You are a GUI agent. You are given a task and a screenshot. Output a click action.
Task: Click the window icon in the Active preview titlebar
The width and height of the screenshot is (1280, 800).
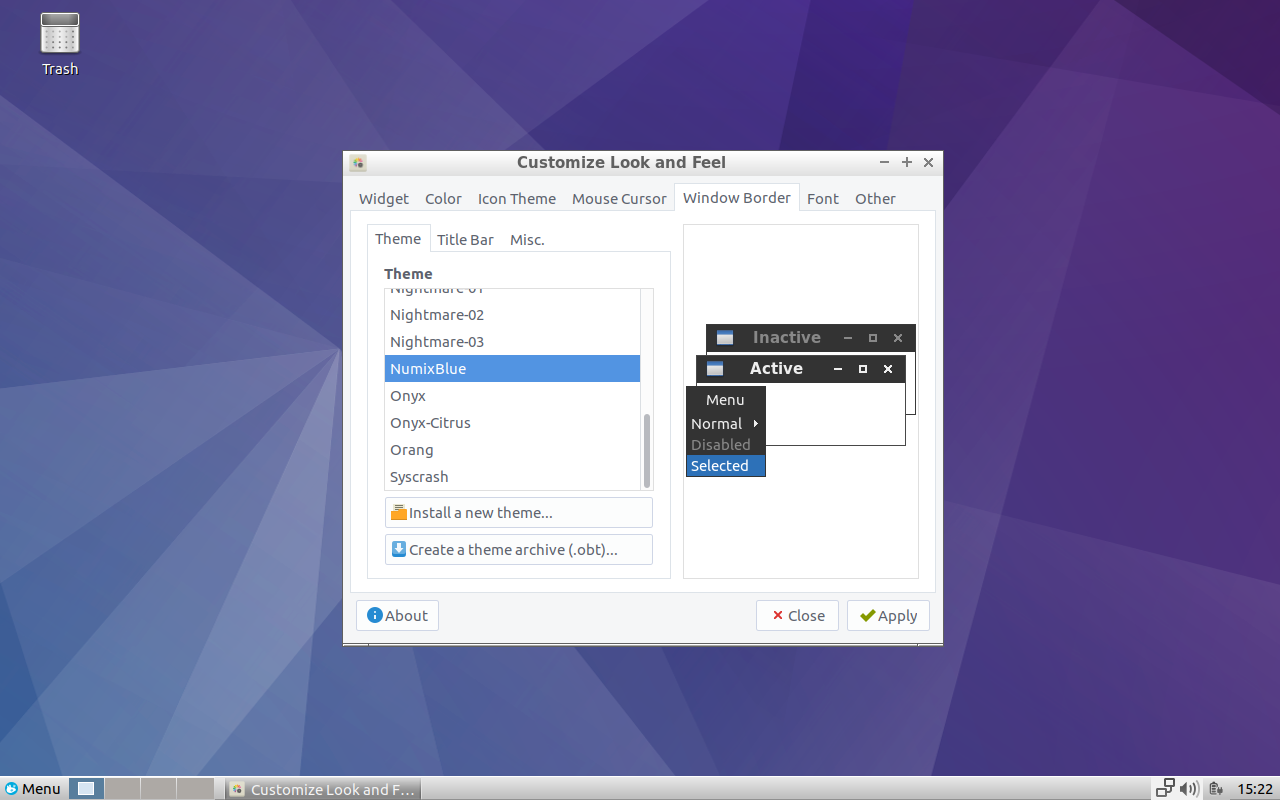(714, 368)
